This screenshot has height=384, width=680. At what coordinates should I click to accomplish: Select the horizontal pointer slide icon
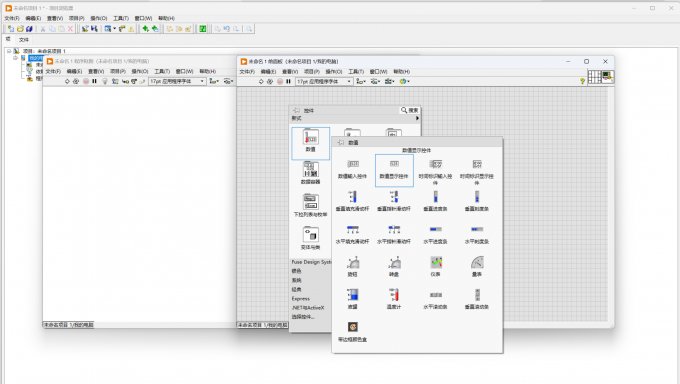394,229
